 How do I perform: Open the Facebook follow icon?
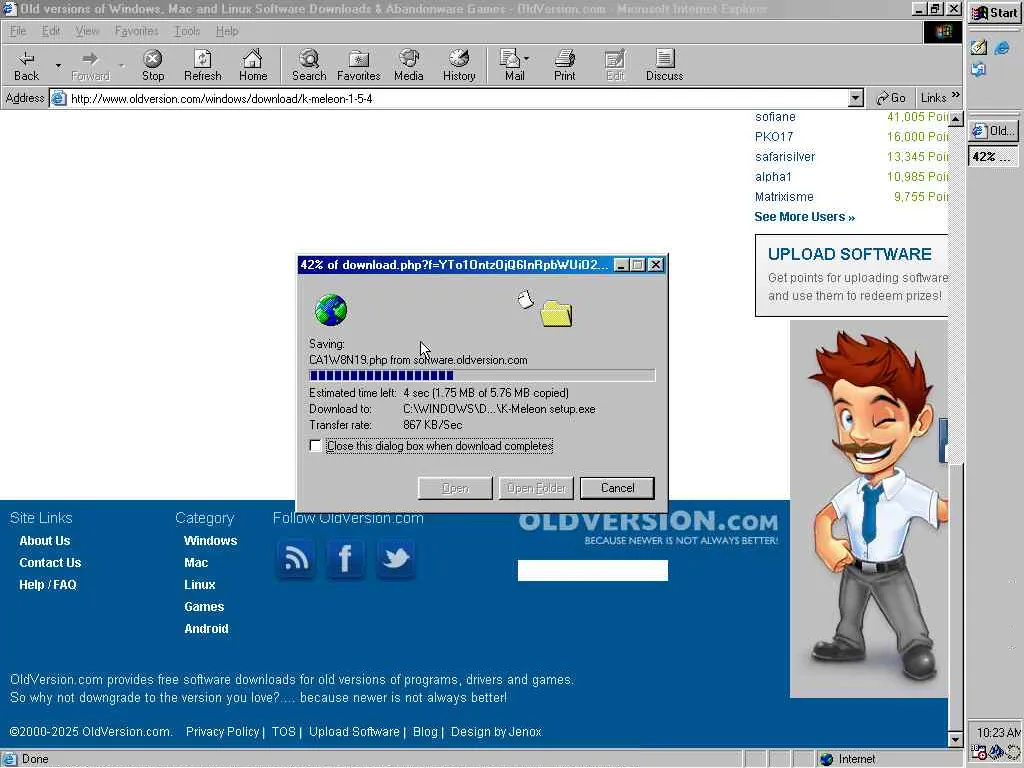point(345,559)
